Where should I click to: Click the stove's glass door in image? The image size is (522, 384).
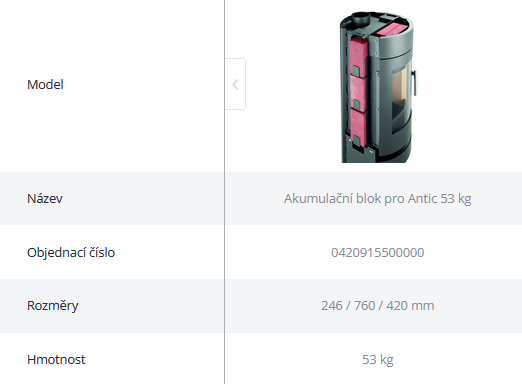400,93
